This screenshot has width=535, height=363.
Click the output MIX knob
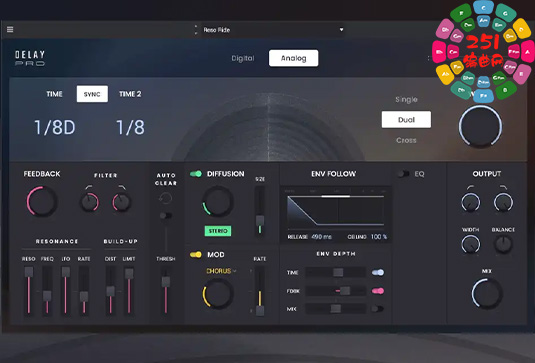(487, 293)
